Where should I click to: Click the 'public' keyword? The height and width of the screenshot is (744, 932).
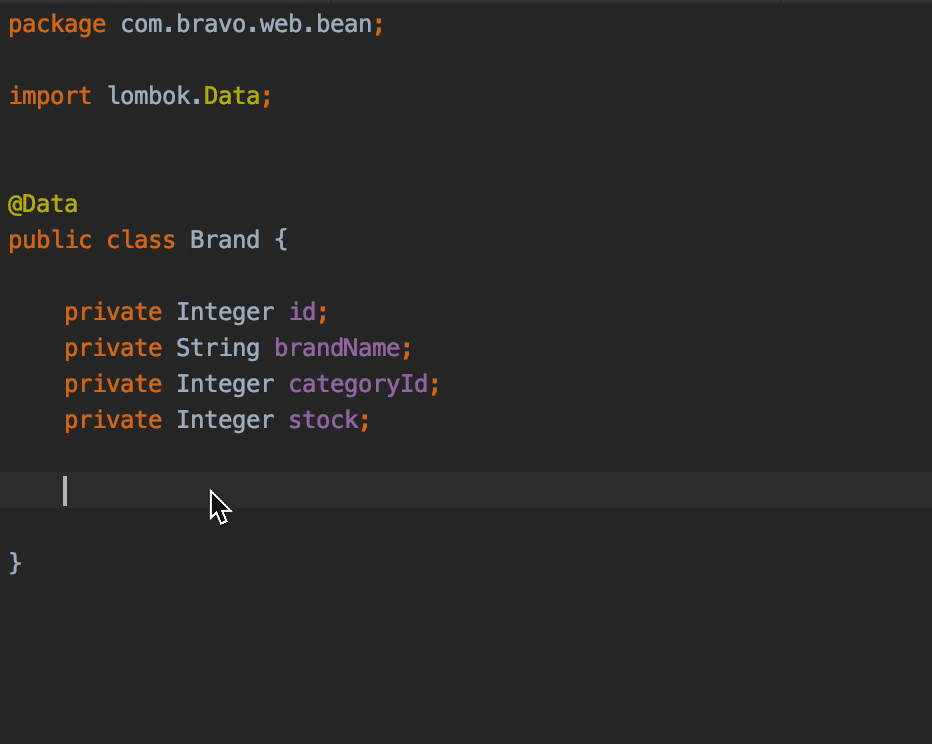(50, 241)
